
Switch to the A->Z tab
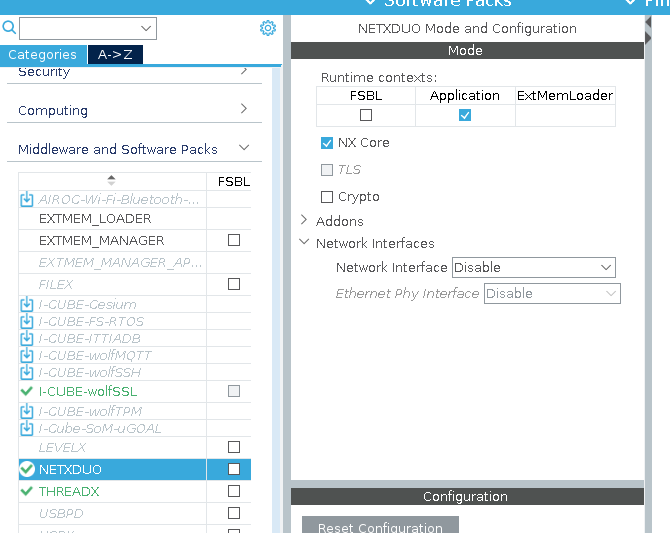115,55
